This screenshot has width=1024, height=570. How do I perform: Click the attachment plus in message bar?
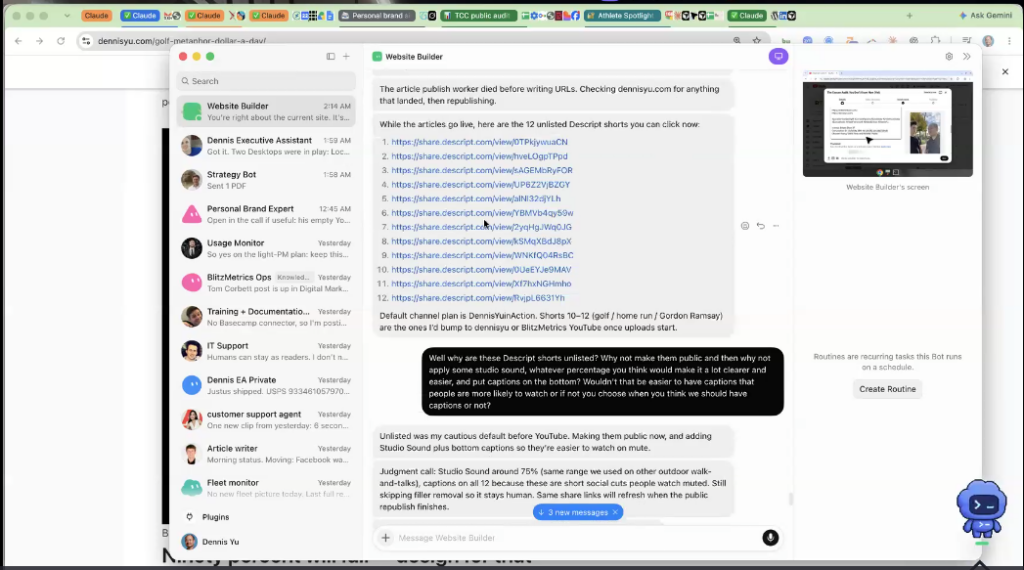385,538
